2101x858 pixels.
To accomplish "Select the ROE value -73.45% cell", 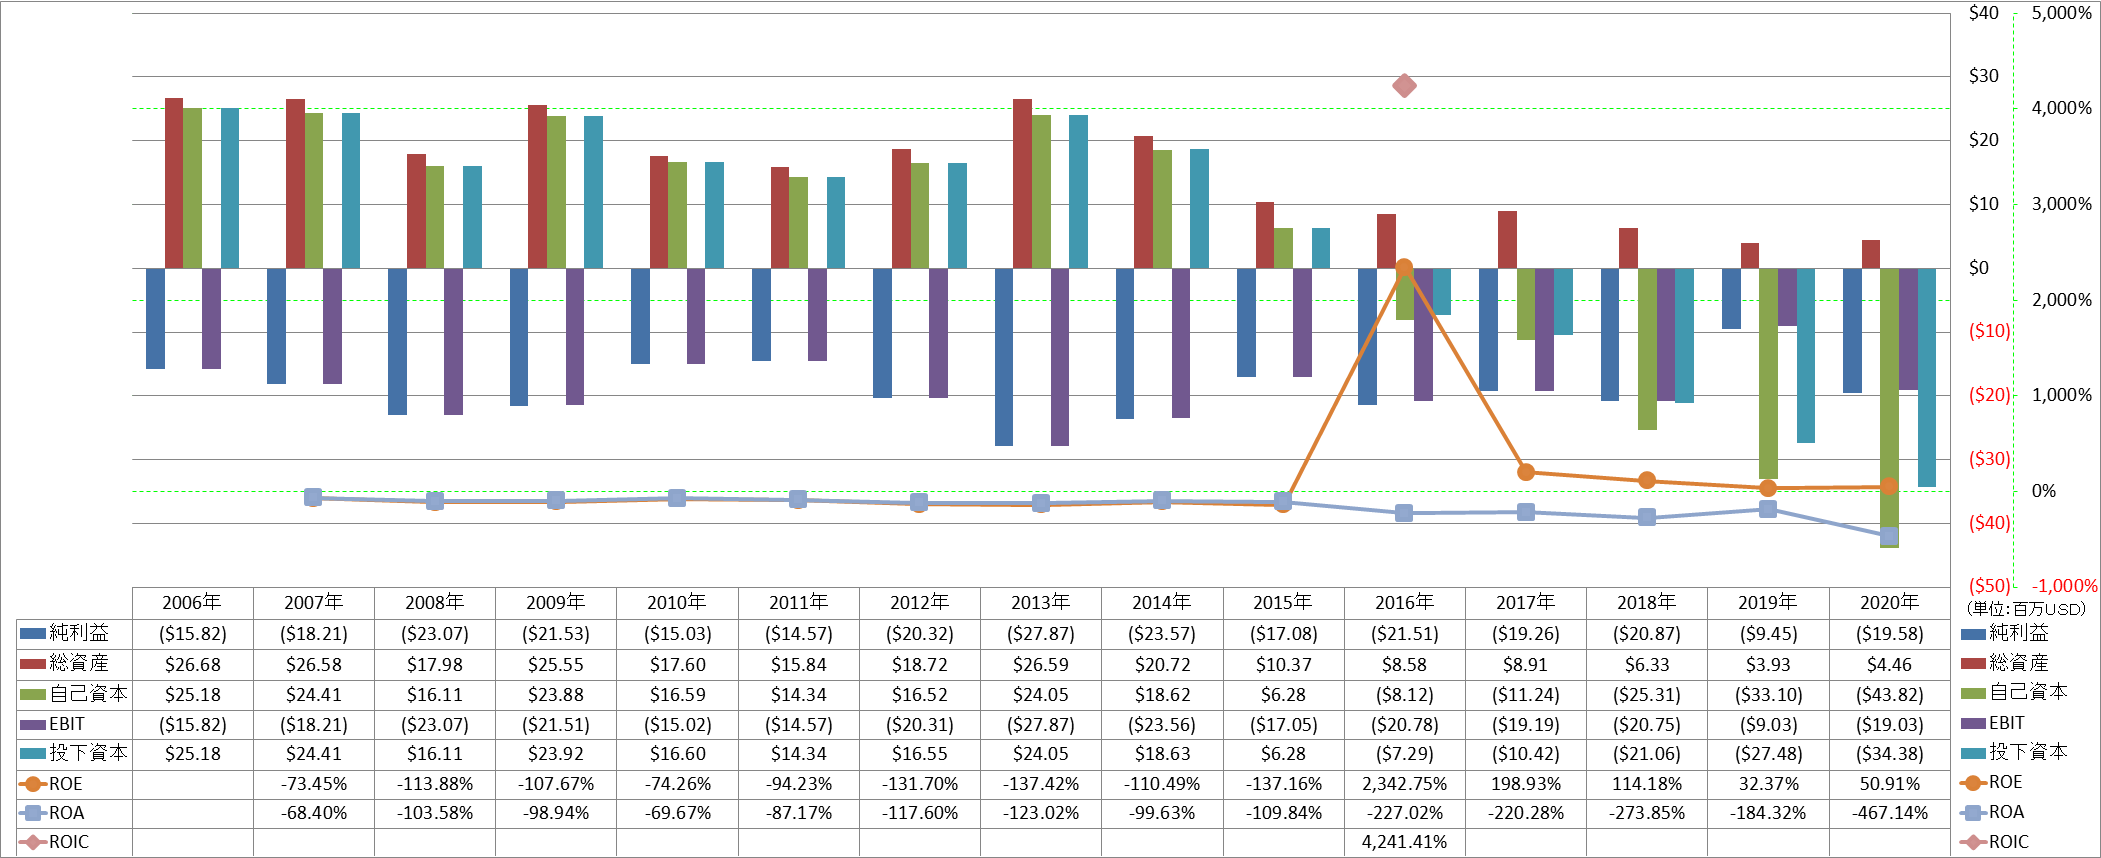I will 314,784.
